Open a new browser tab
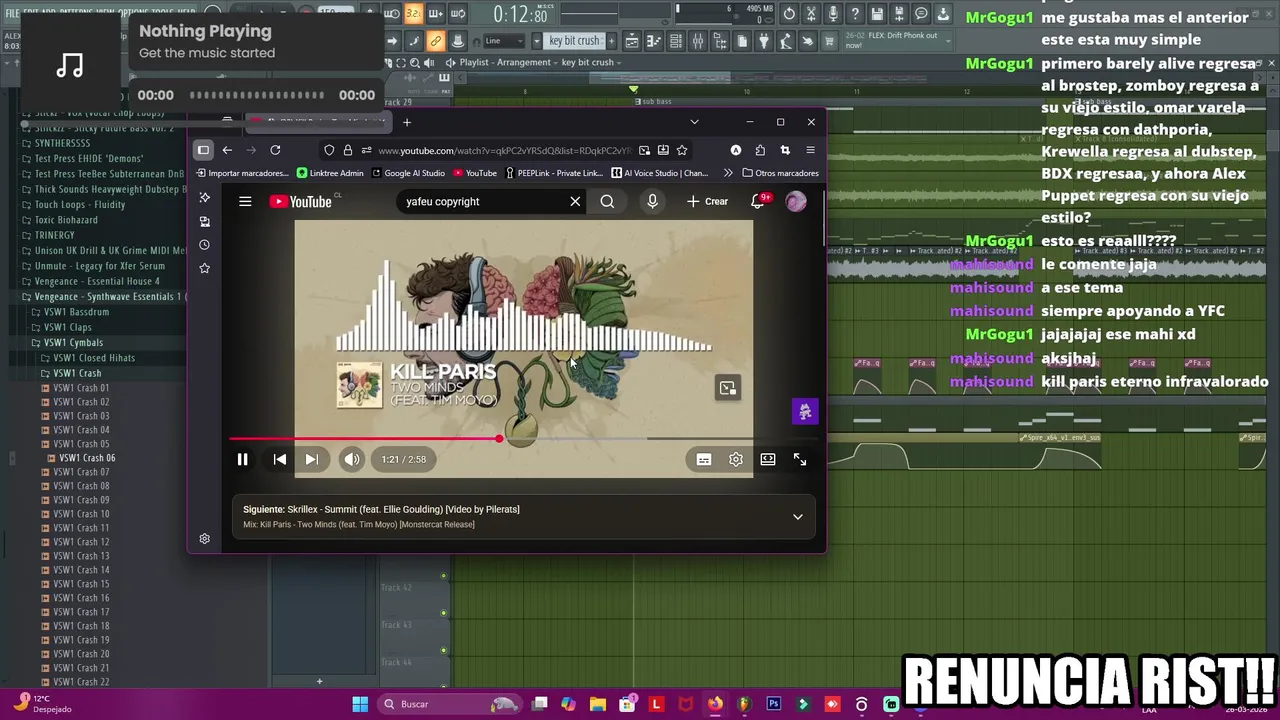 click(407, 122)
